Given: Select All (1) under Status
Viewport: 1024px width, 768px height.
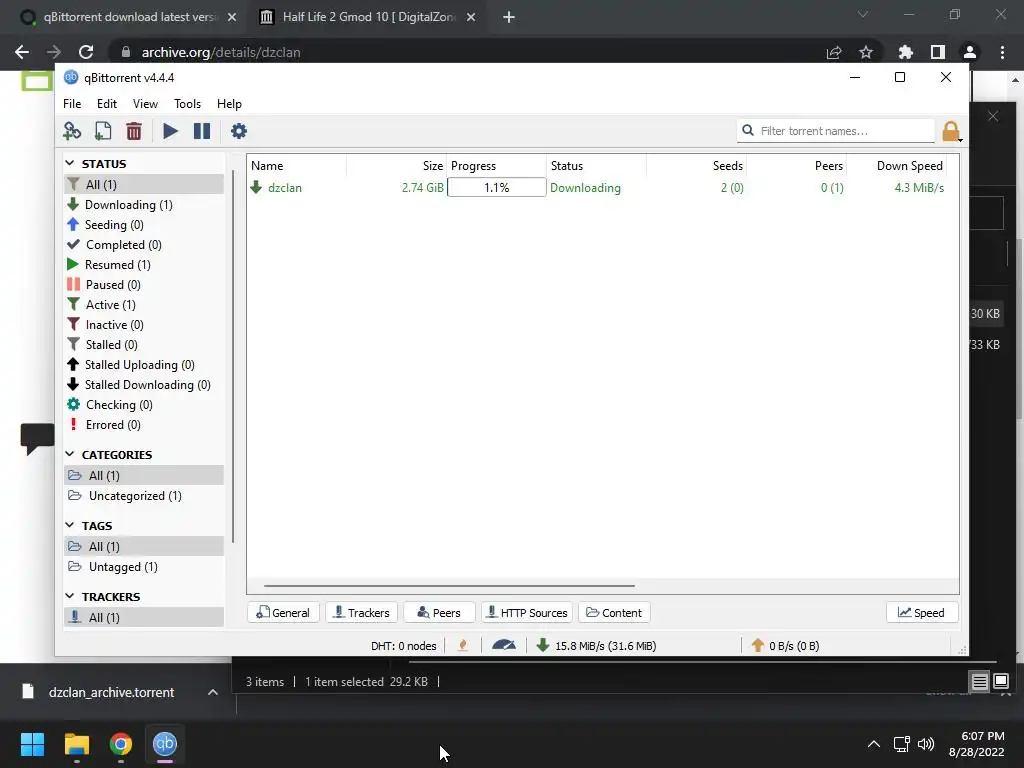Looking at the screenshot, I should pyautogui.click(x=144, y=184).
